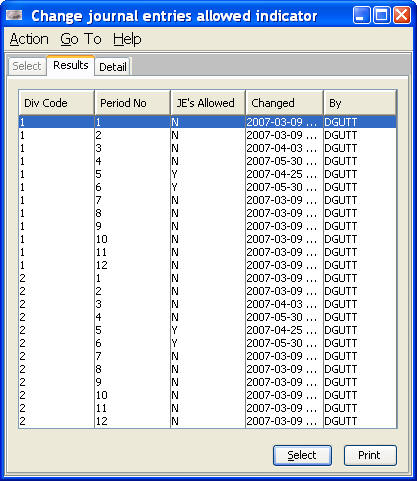Screen dimensions: 417x481
Task: Click the Changed column header
Action: pyautogui.click(x=284, y=103)
